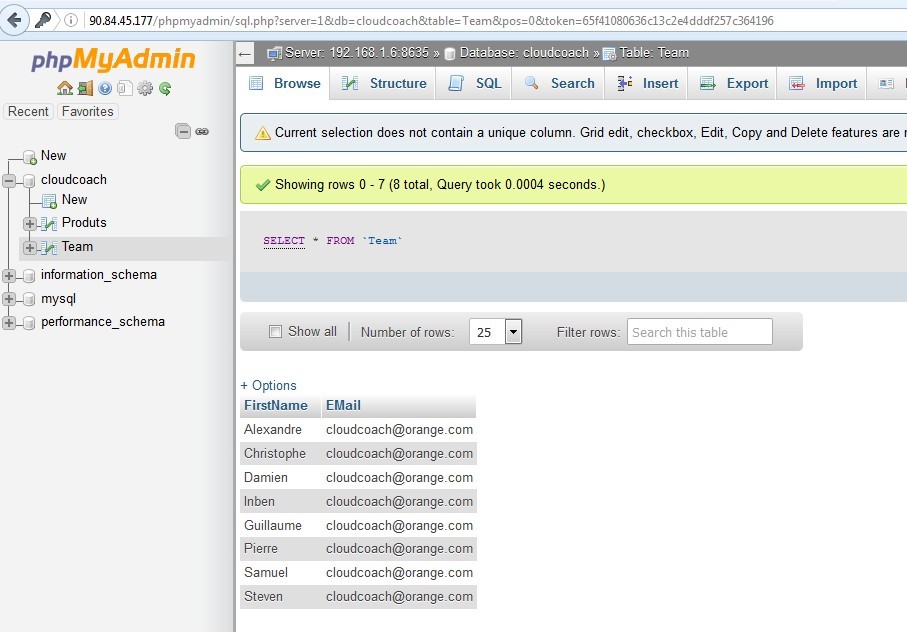This screenshot has height=632, width=907.
Task: Select the New database tree item
Action: [53, 156]
